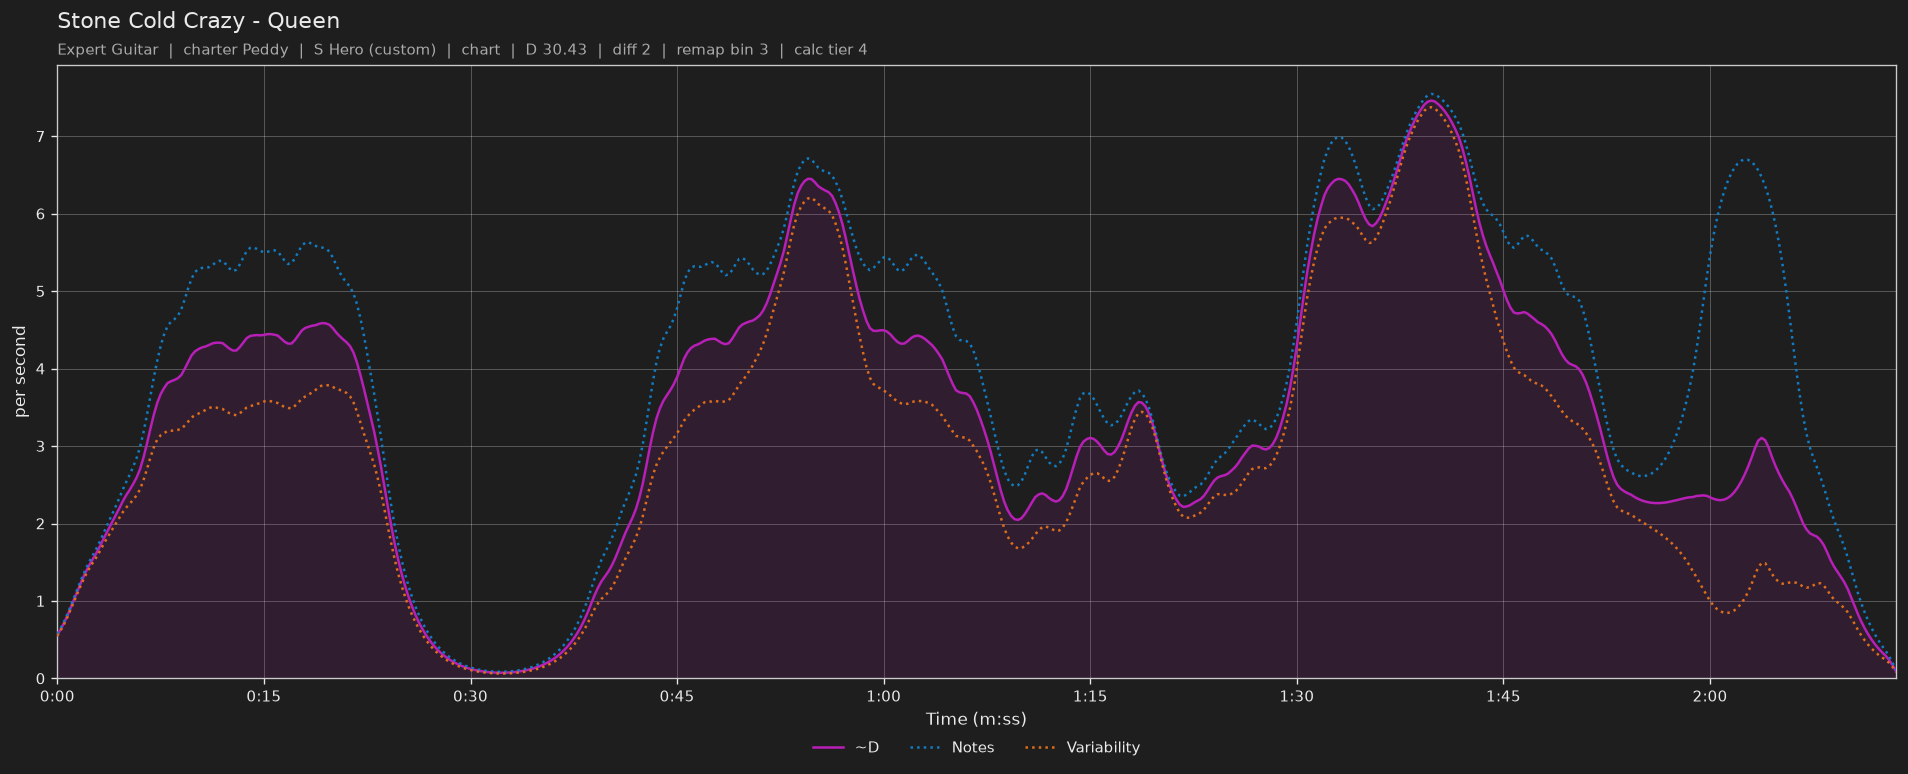The width and height of the screenshot is (1908, 774).
Task: Click "S Hero (custom)" in the subtitle
Action: click(375, 50)
